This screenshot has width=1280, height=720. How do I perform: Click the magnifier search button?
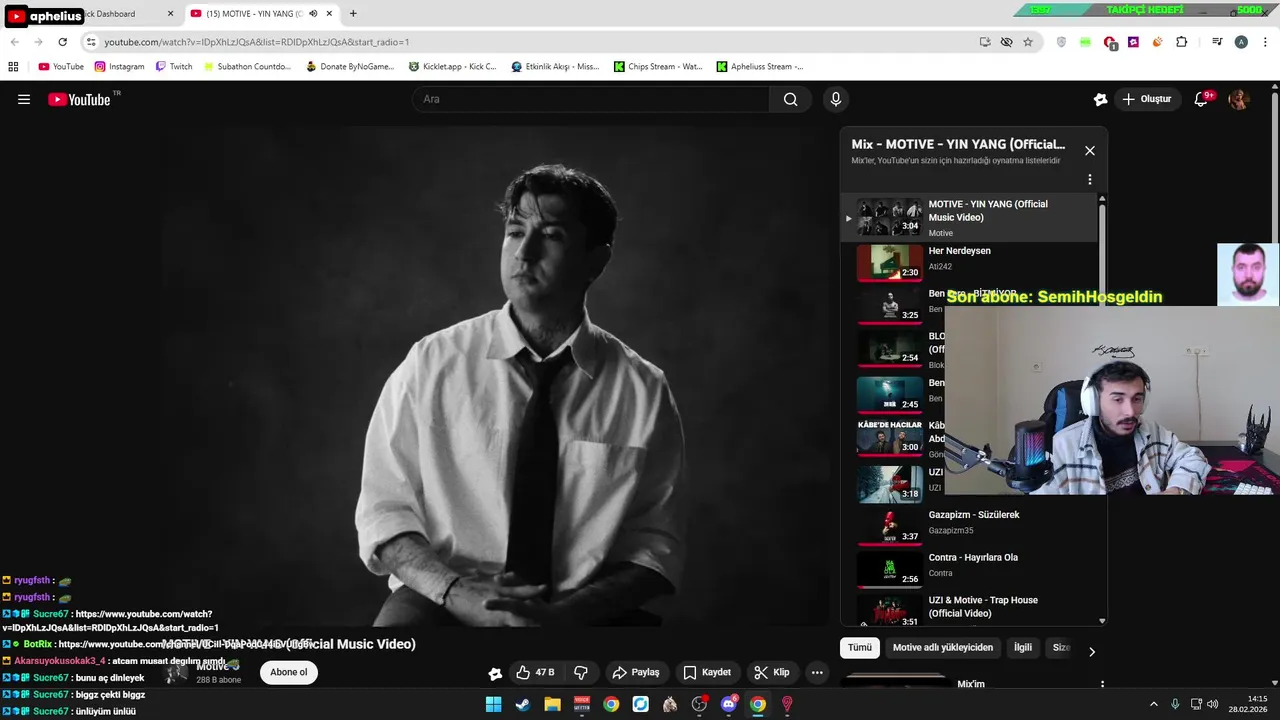[x=791, y=99]
